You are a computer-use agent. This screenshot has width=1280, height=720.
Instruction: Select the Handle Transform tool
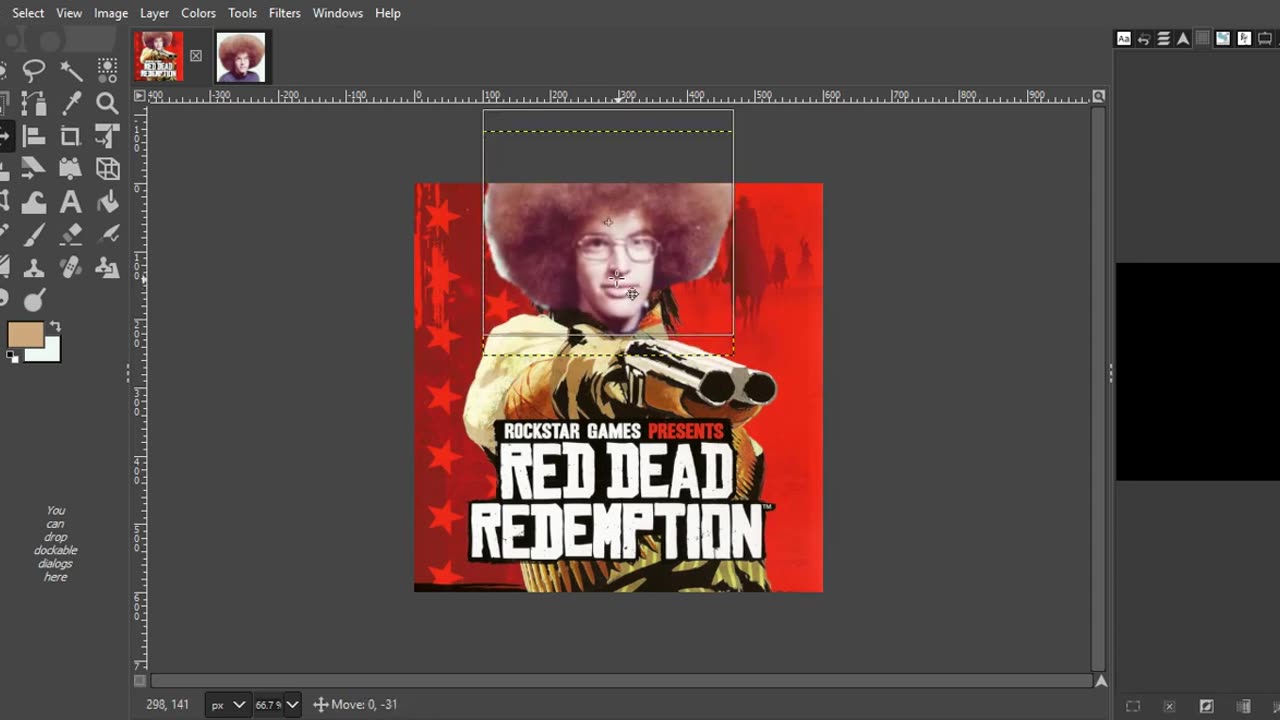point(71,169)
